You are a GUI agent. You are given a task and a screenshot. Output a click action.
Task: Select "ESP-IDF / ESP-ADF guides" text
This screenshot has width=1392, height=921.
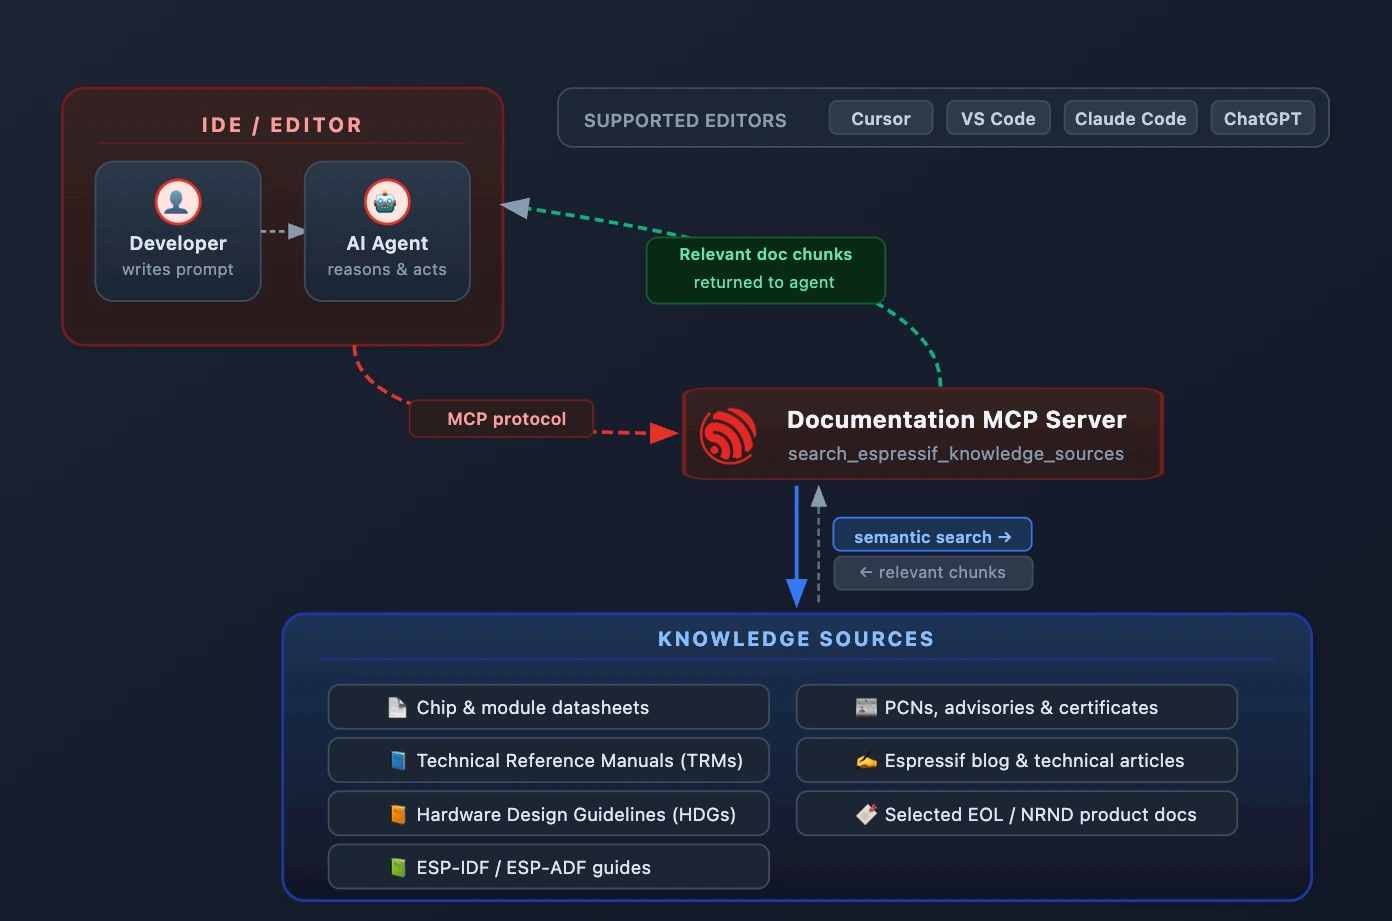[x=534, y=868]
